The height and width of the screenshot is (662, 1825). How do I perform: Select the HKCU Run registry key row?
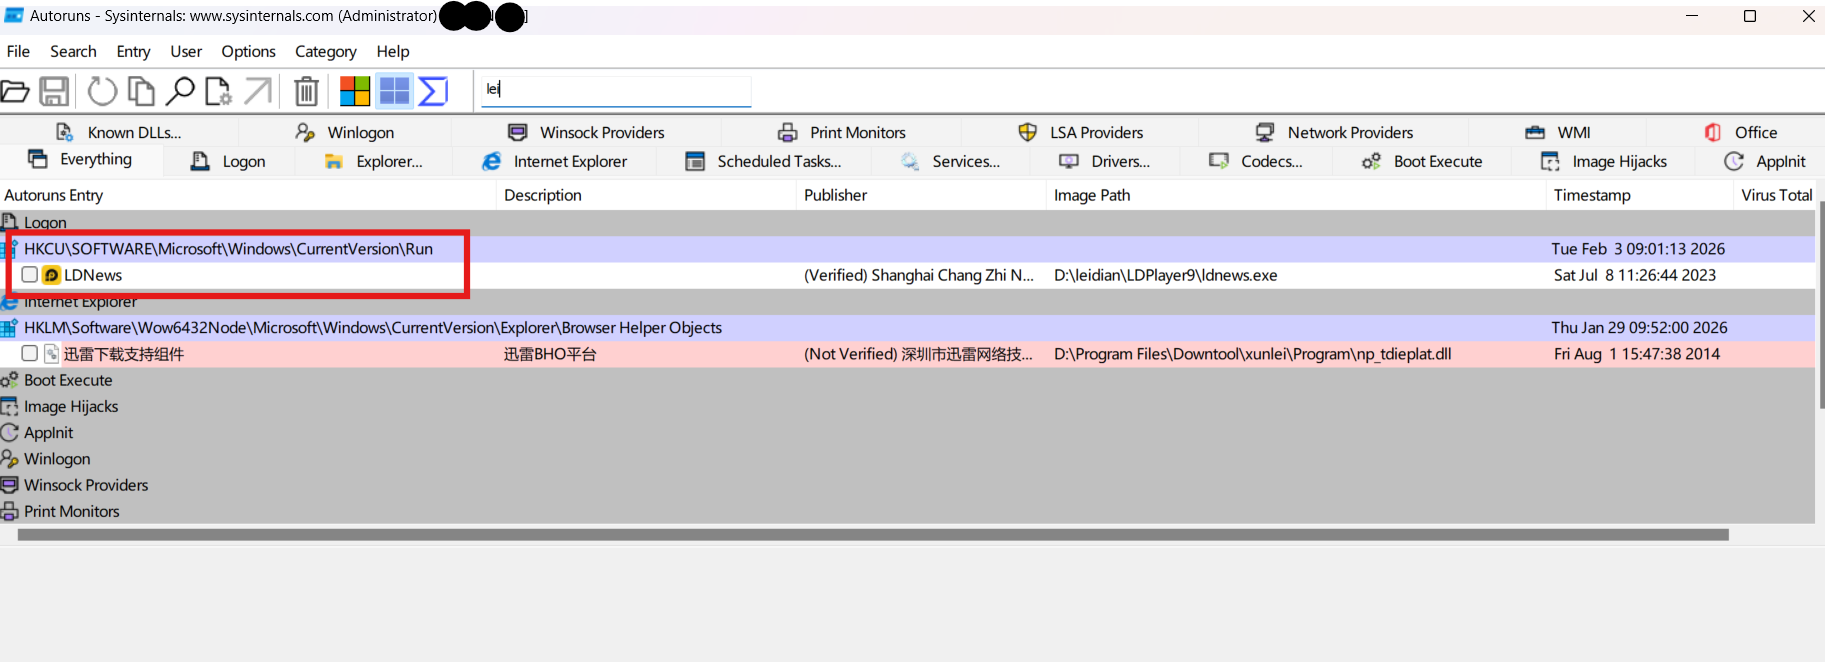[228, 249]
